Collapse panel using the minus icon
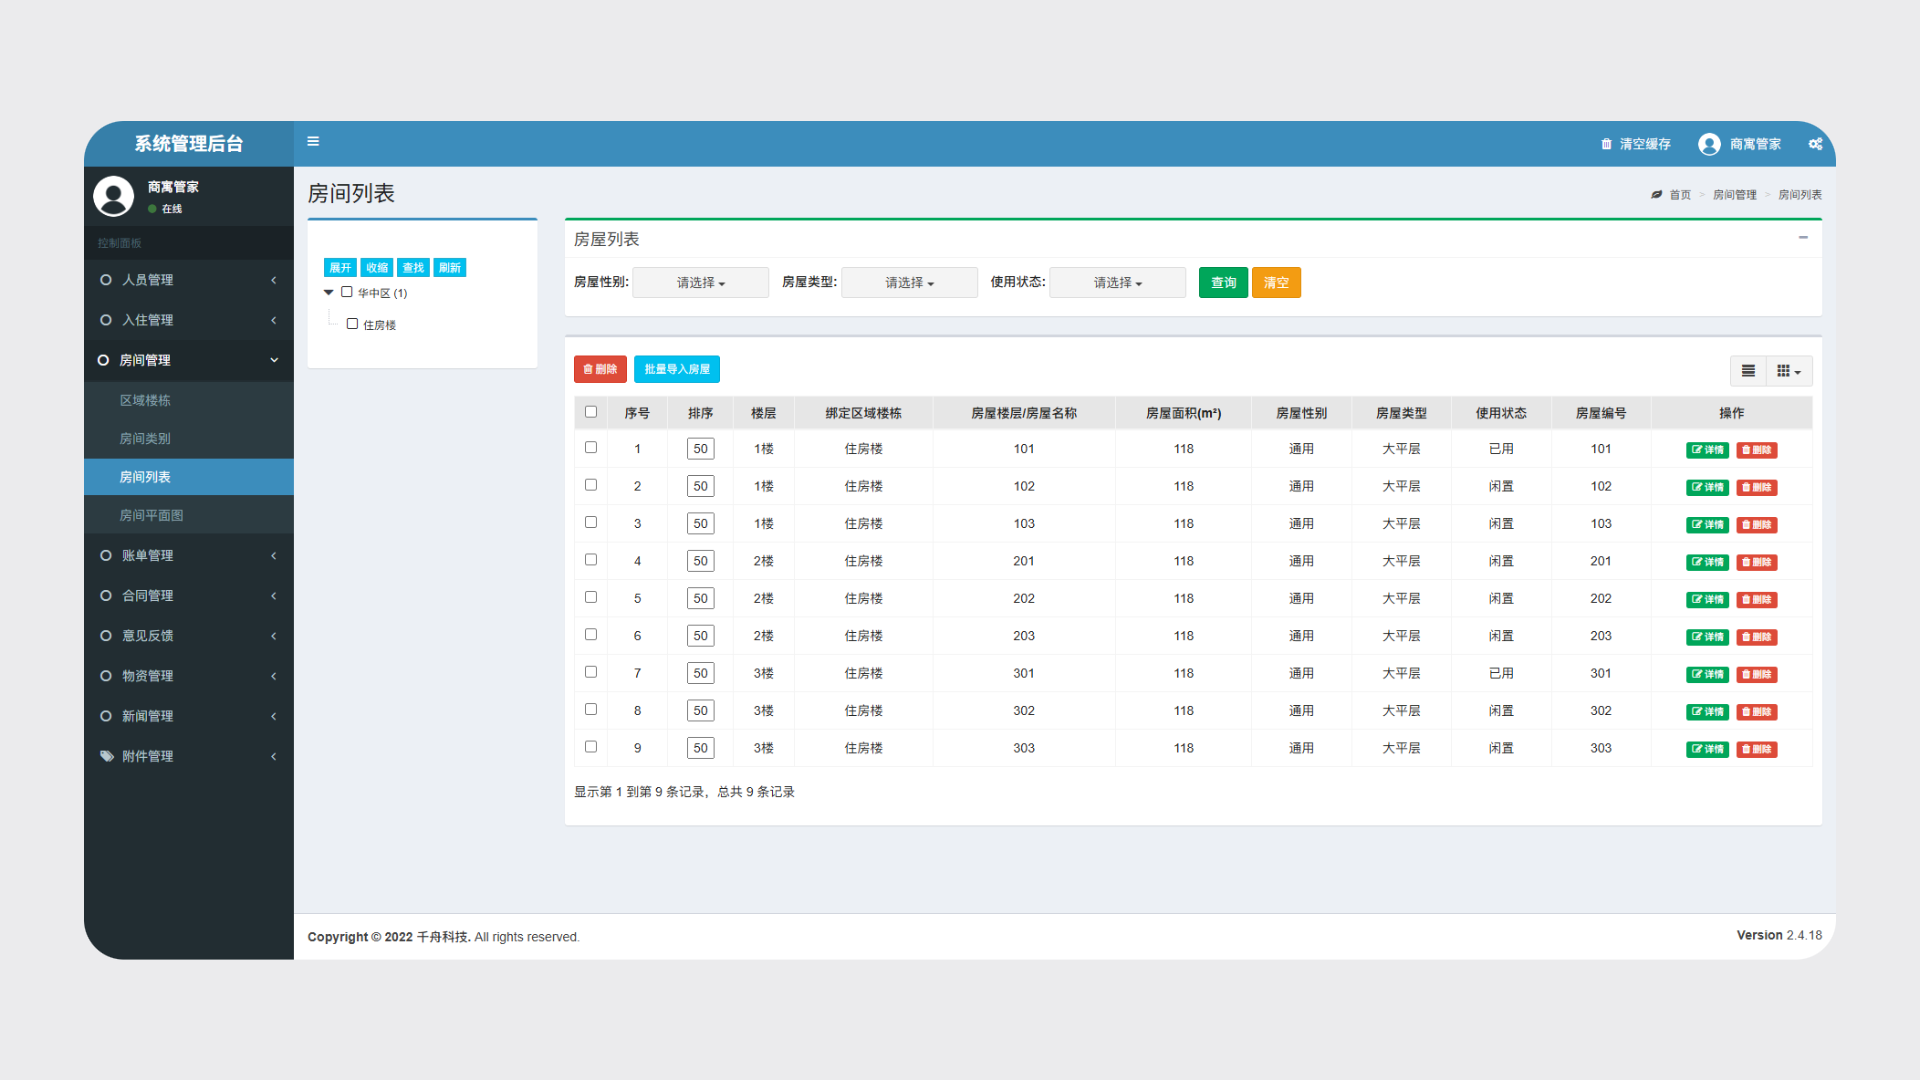1920x1080 pixels. 1803,238
